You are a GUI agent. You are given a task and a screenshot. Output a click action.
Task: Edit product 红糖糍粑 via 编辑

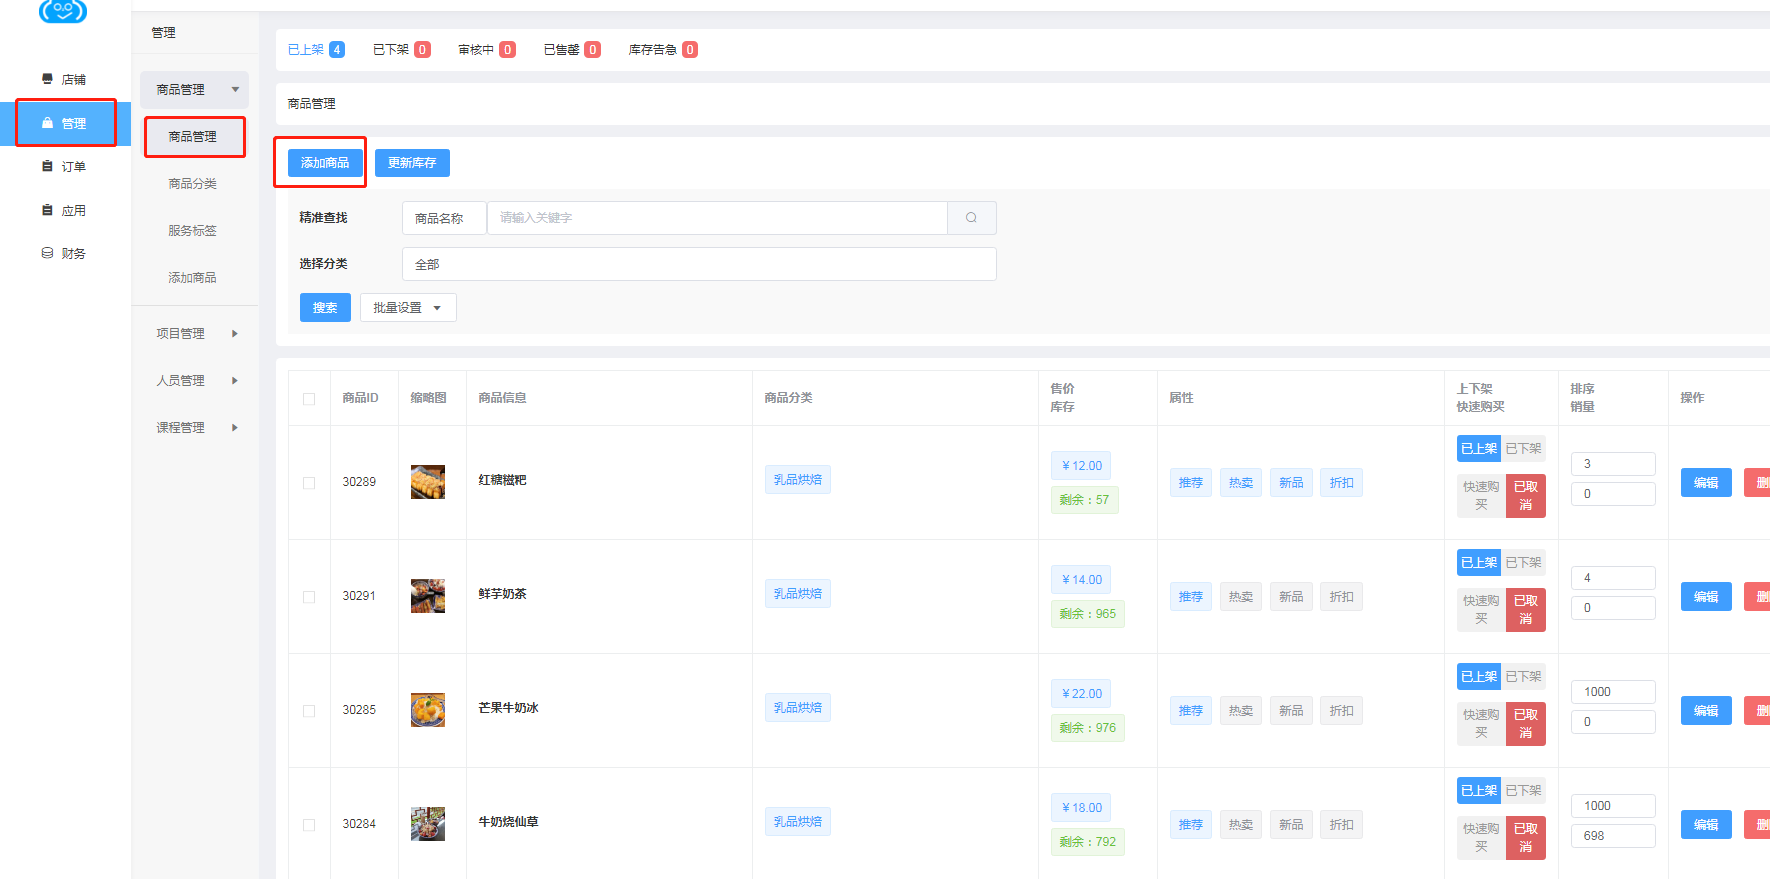coord(1706,483)
